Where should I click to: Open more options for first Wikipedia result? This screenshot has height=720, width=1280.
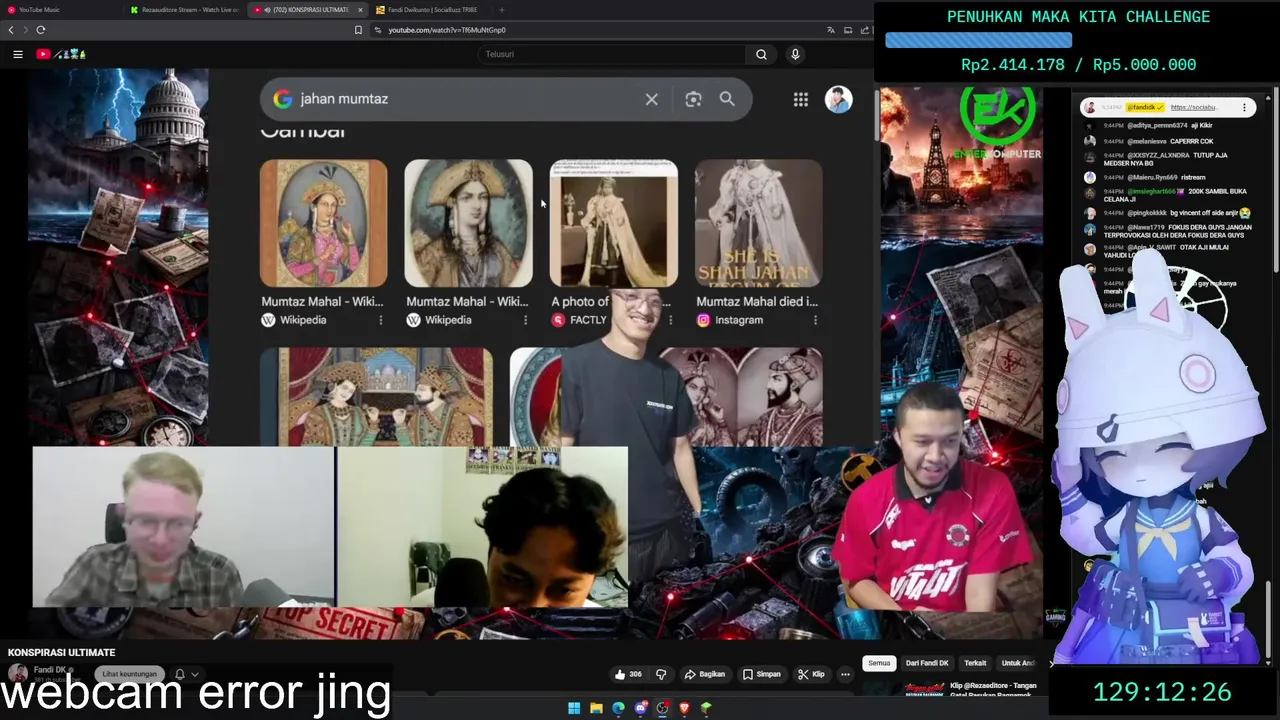coord(380,320)
